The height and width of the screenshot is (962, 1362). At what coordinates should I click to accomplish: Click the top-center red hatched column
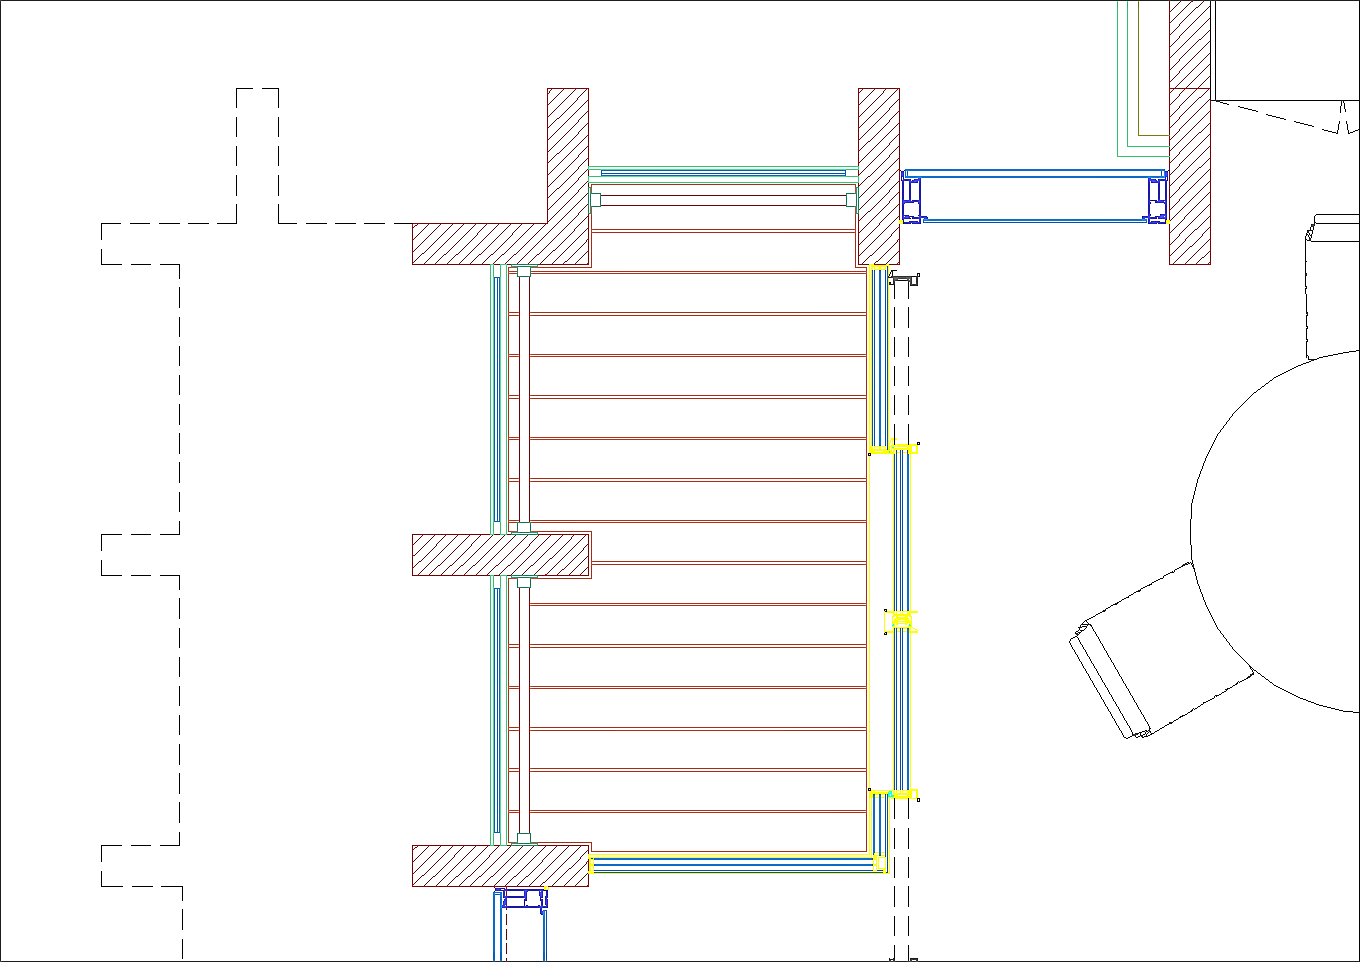[878, 175]
